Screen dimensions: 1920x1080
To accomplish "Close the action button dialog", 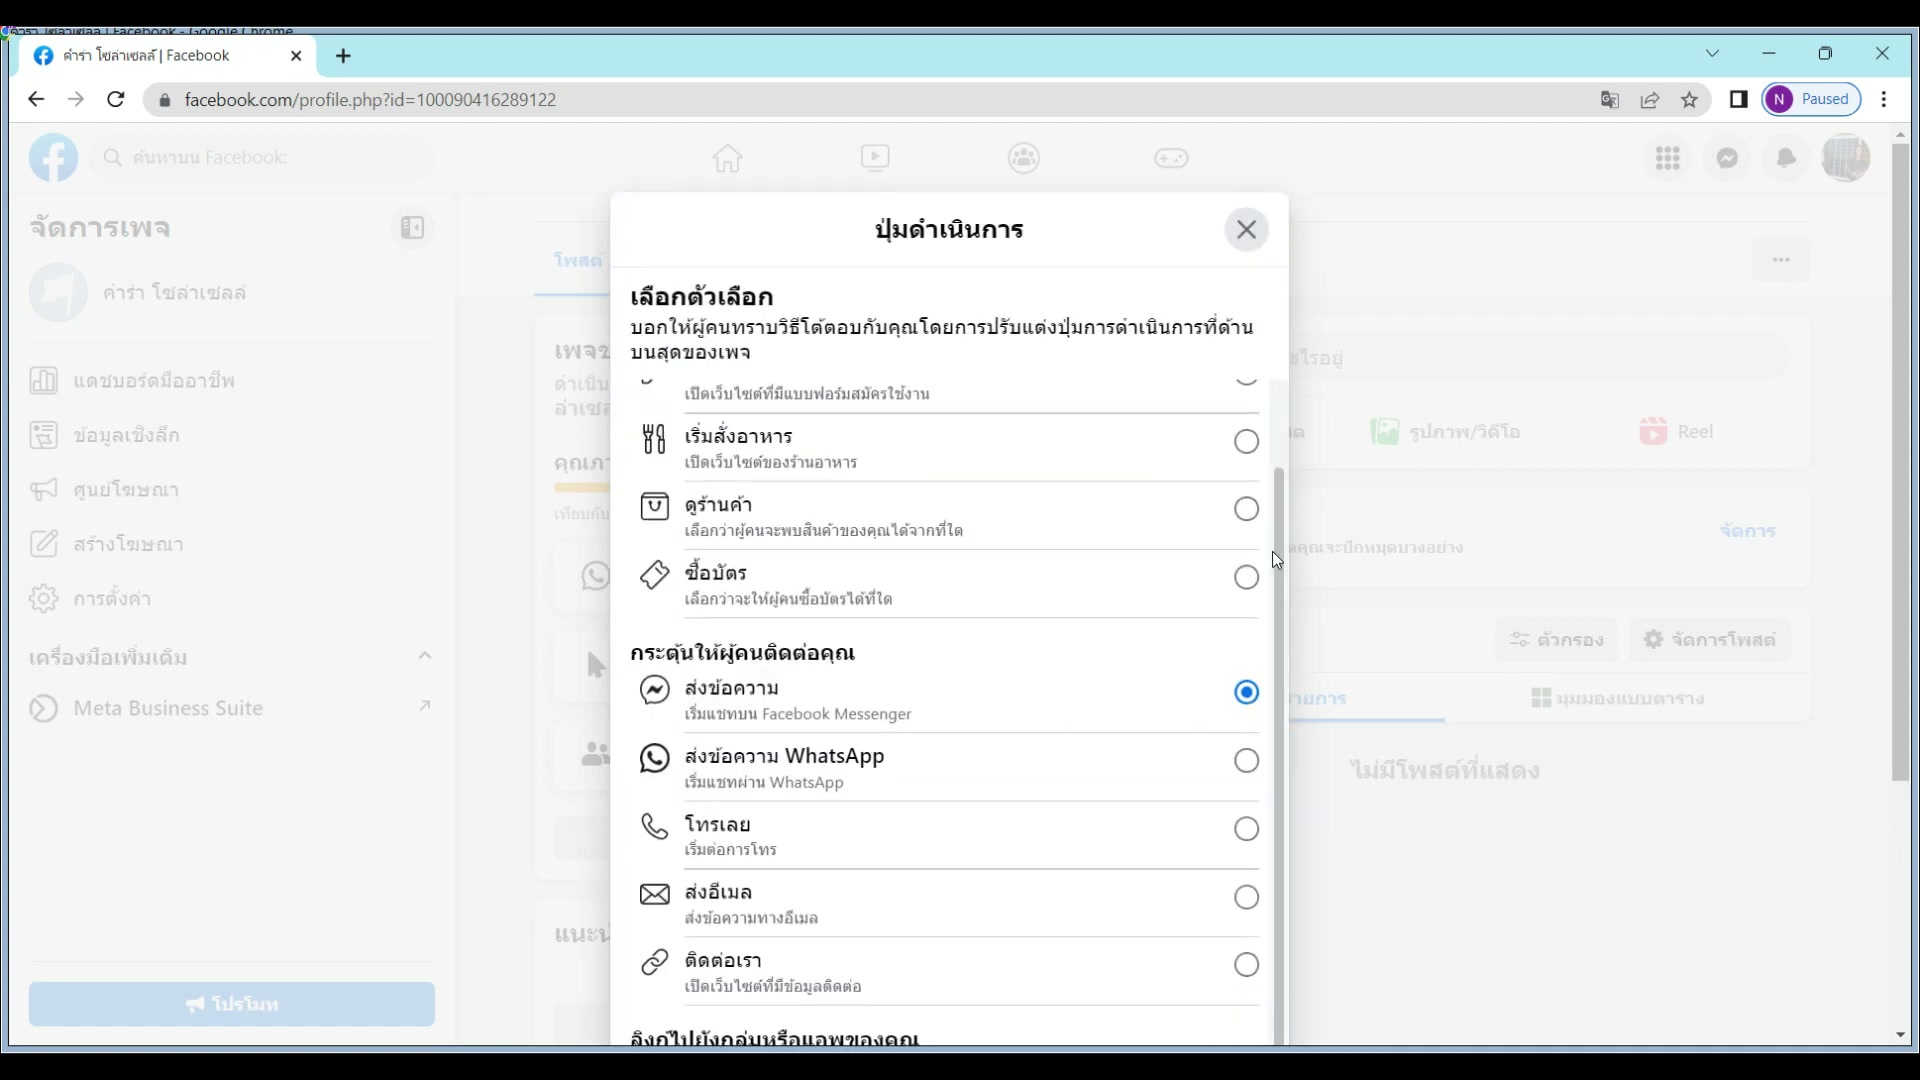I will pos(1246,230).
